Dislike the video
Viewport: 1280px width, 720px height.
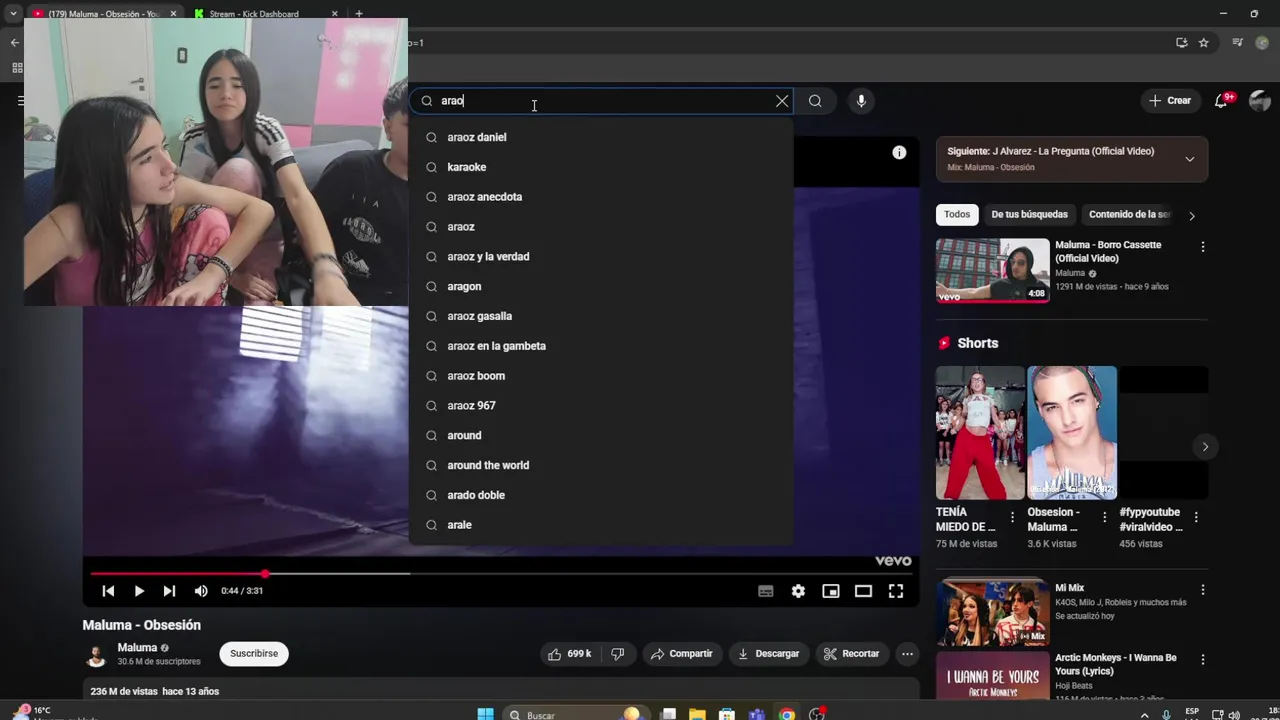point(618,654)
